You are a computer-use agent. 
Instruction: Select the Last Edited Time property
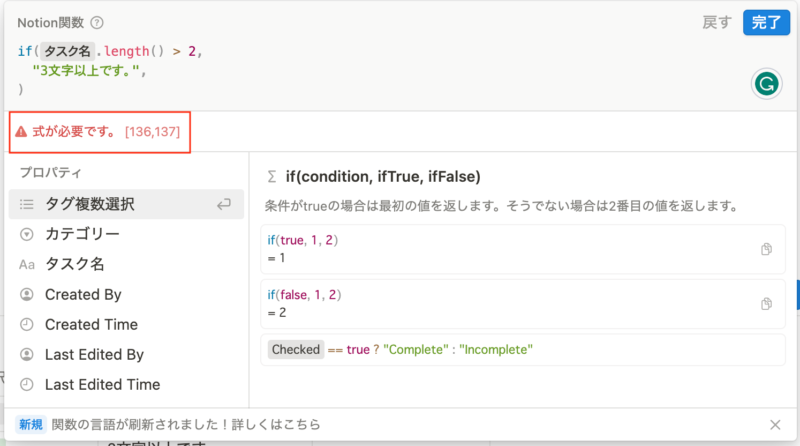point(126,385)
